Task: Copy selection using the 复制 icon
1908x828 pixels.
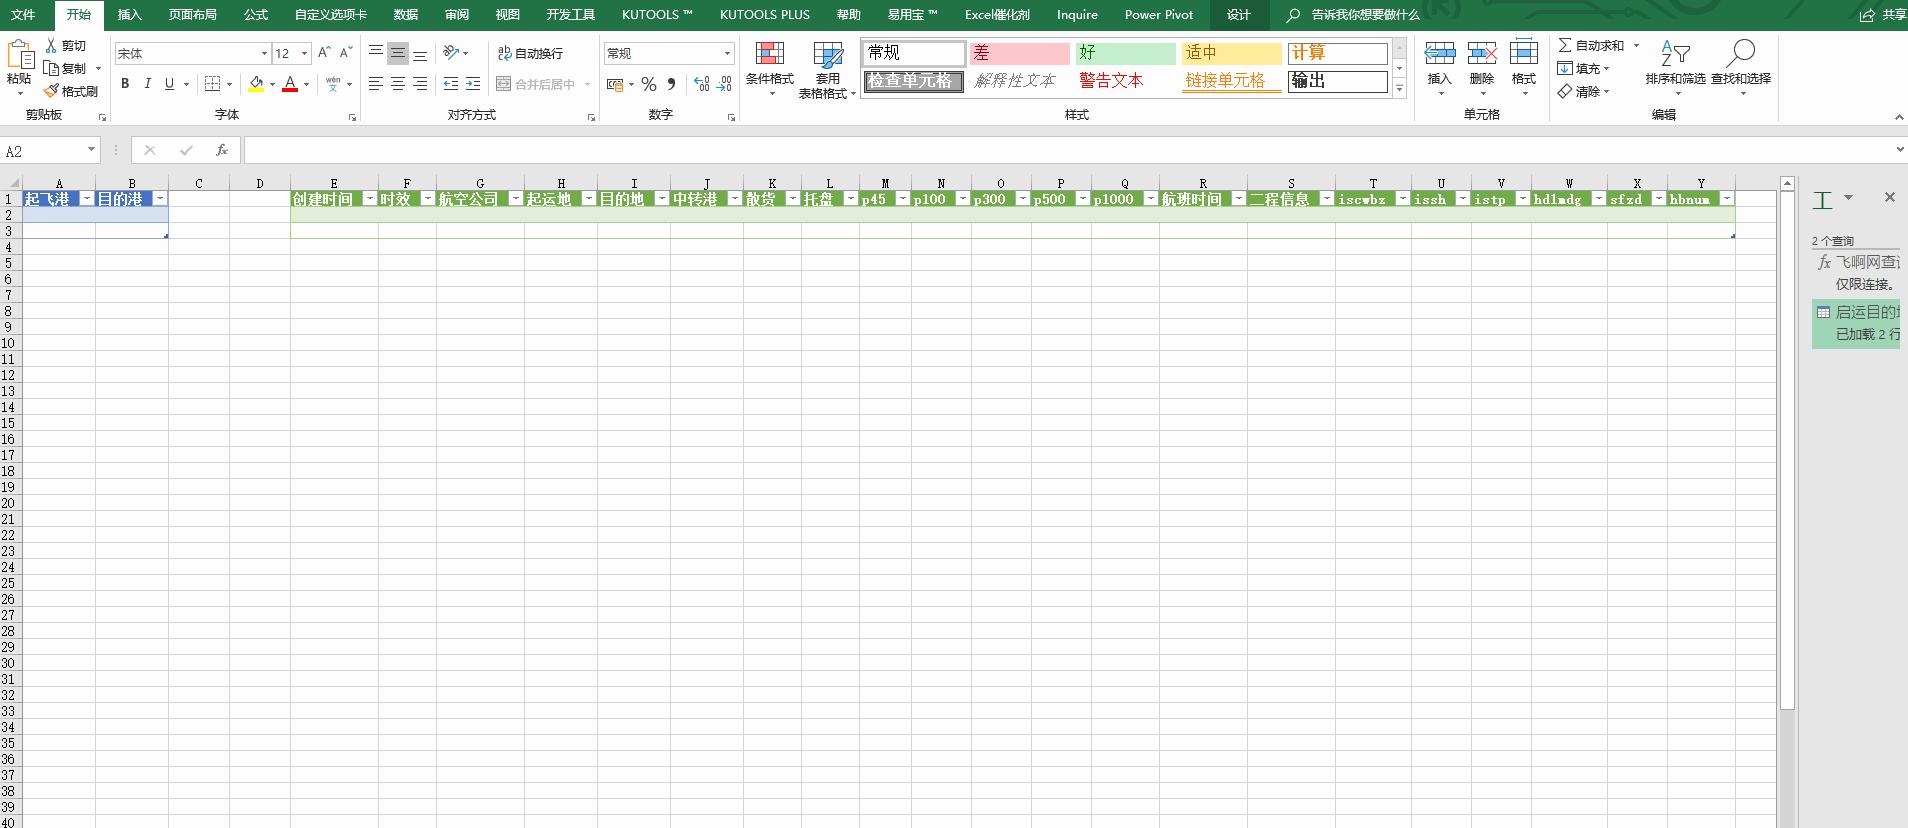Action: coord(52,68)
